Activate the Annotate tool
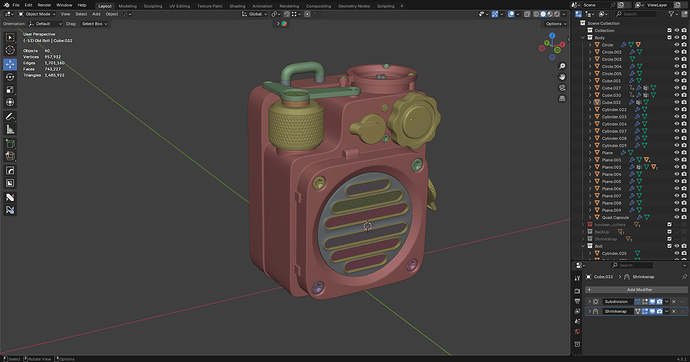 click(x=10, y=117)
